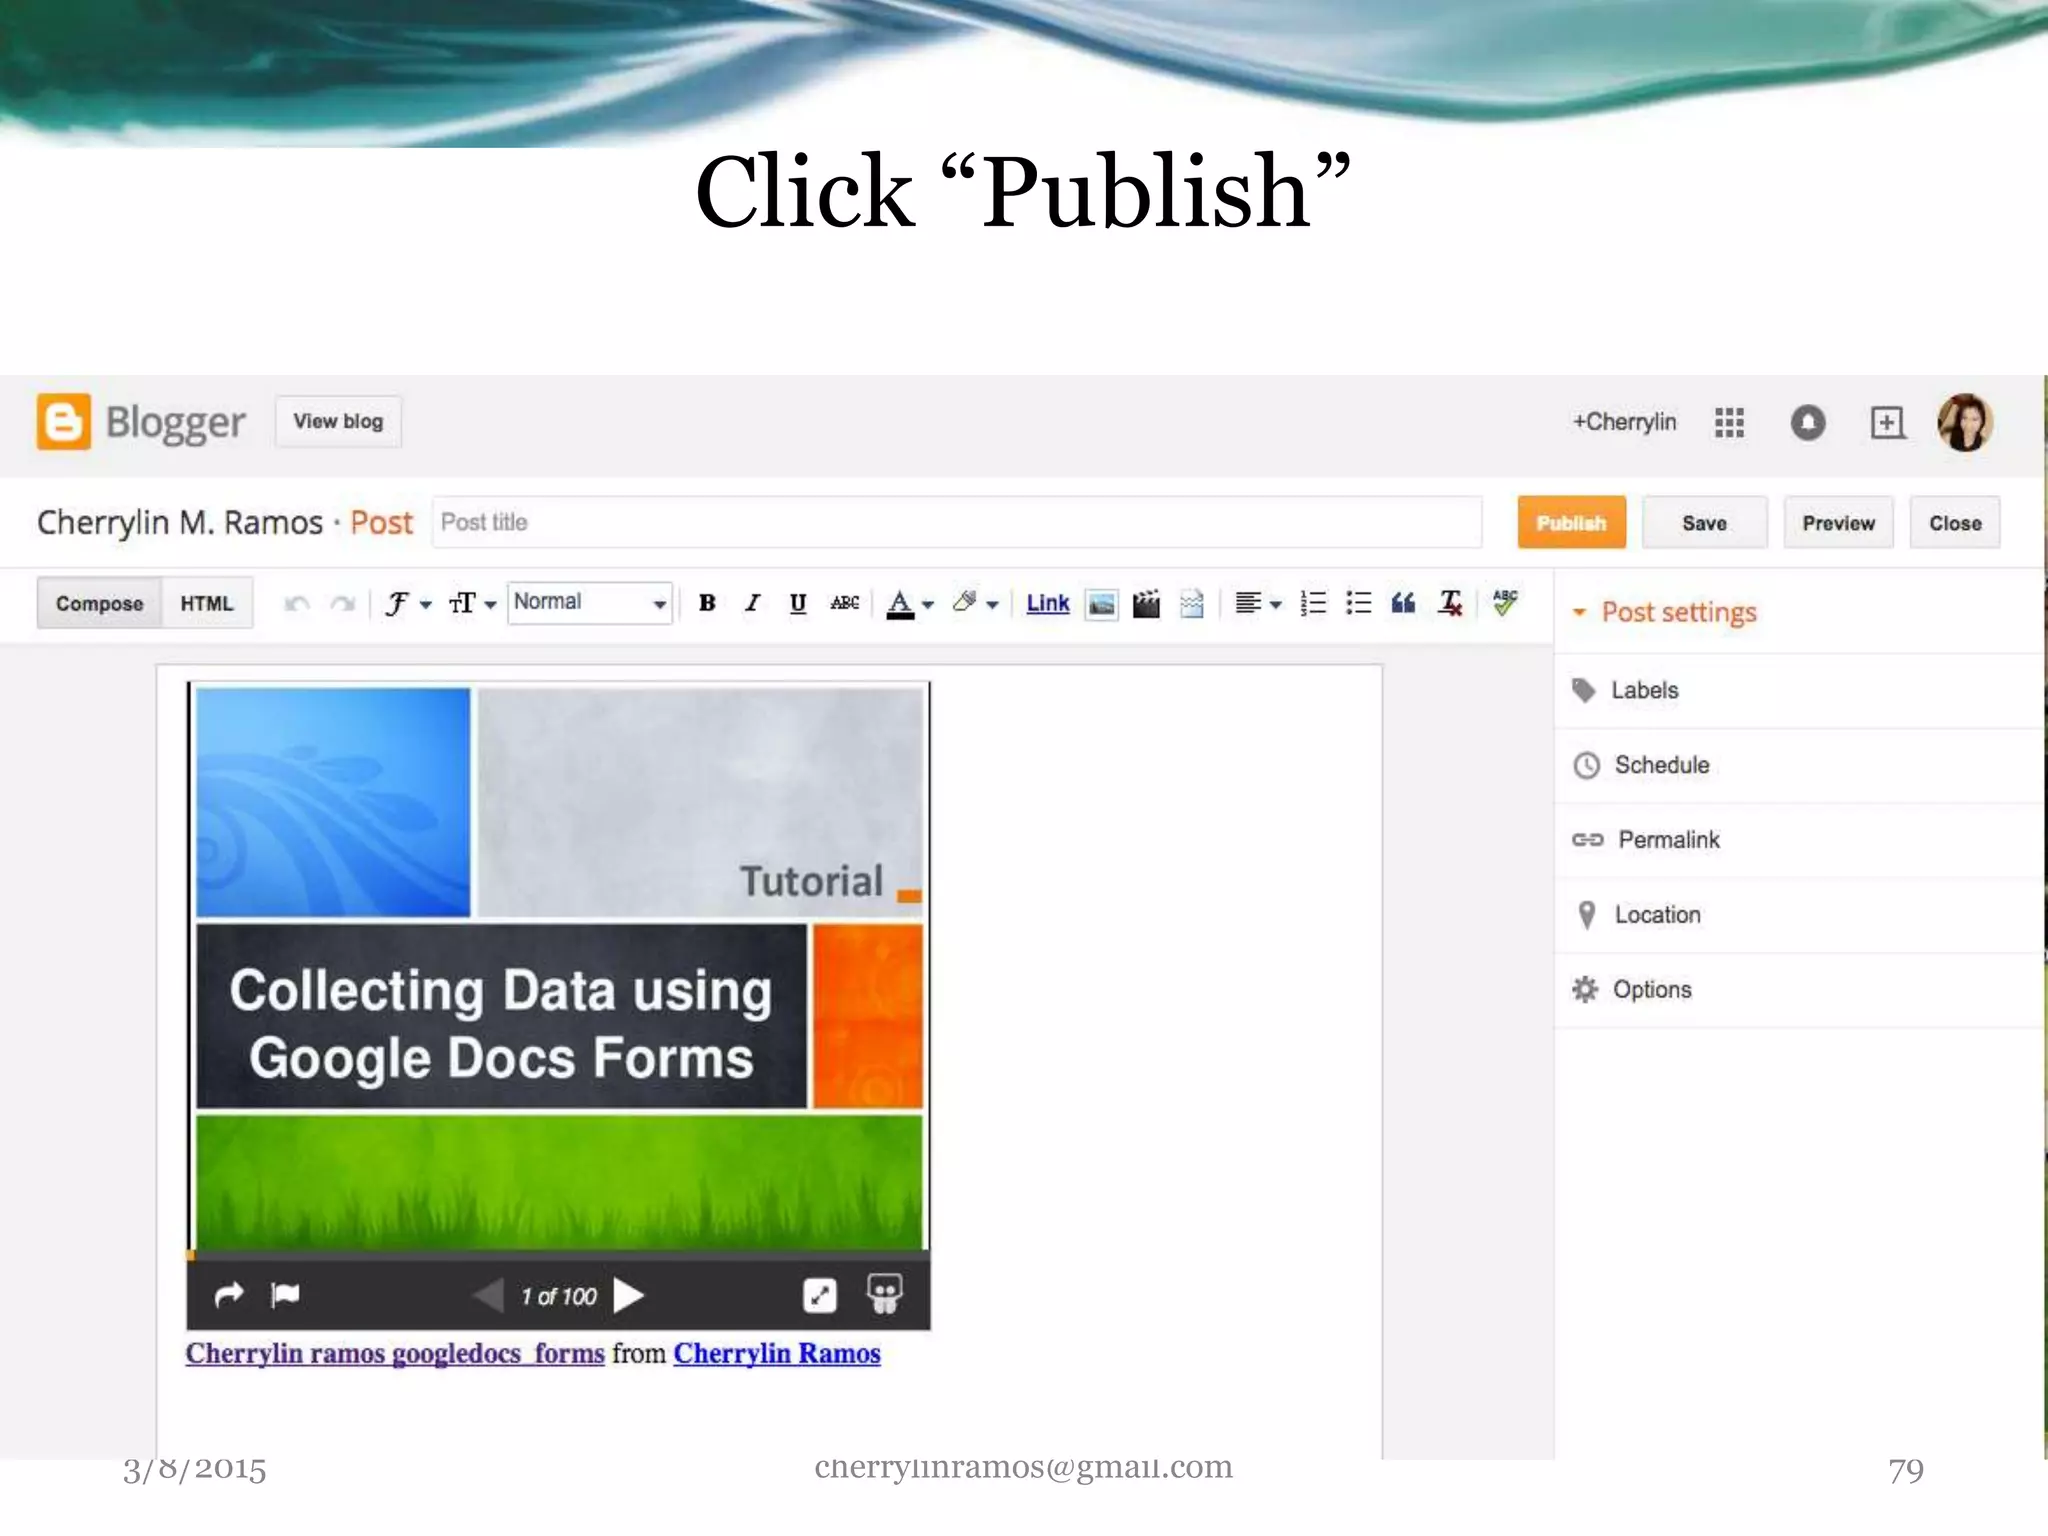Click into the Post title field

(x=956, y=523)
